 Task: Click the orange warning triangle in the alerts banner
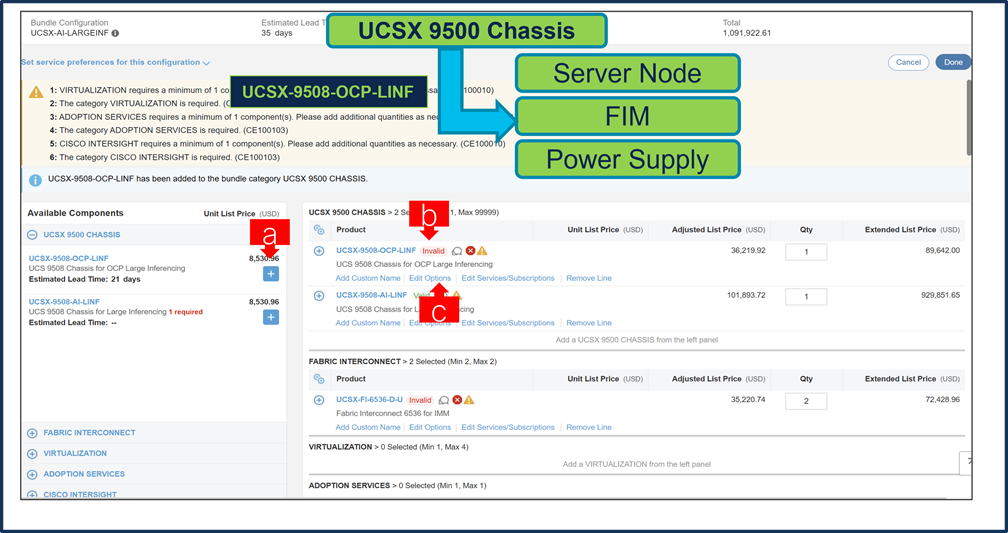coord(36,93)
